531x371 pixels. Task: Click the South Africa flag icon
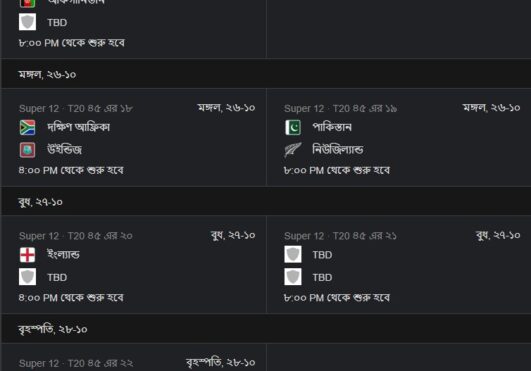coord(27,128)
